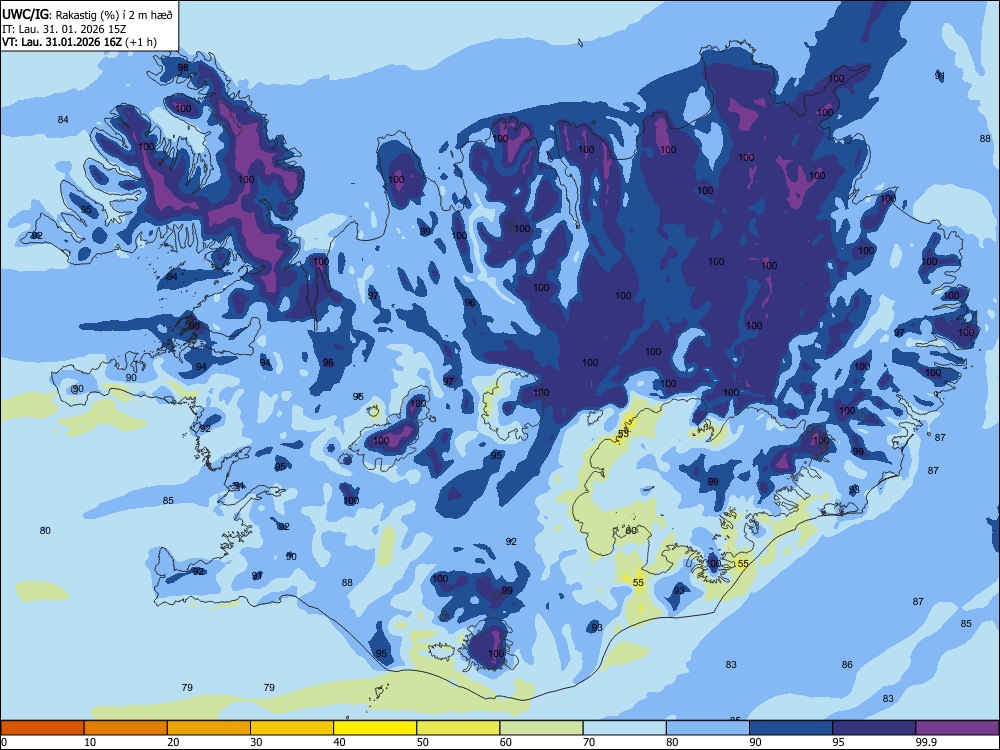Choose the medium blue 90–95 legend band
Viewport: 1000px width, 750px height.
(791, 728)
